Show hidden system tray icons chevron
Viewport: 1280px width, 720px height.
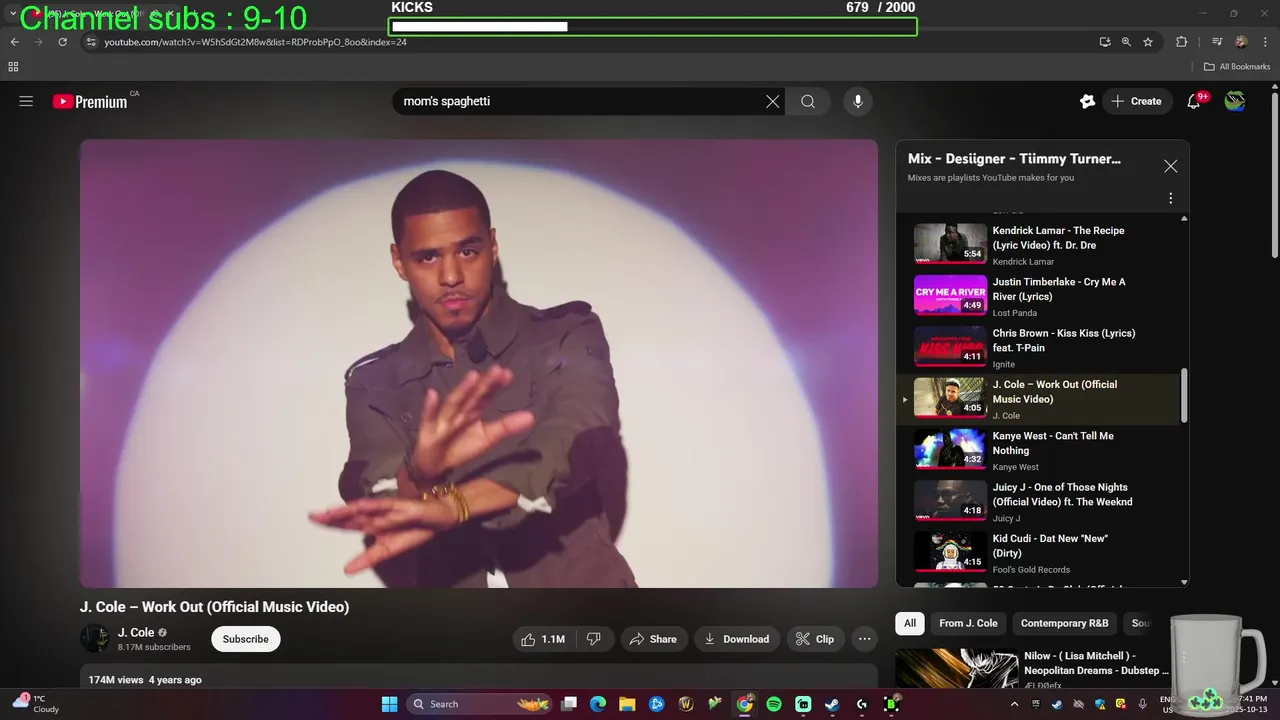point(1014,704)
